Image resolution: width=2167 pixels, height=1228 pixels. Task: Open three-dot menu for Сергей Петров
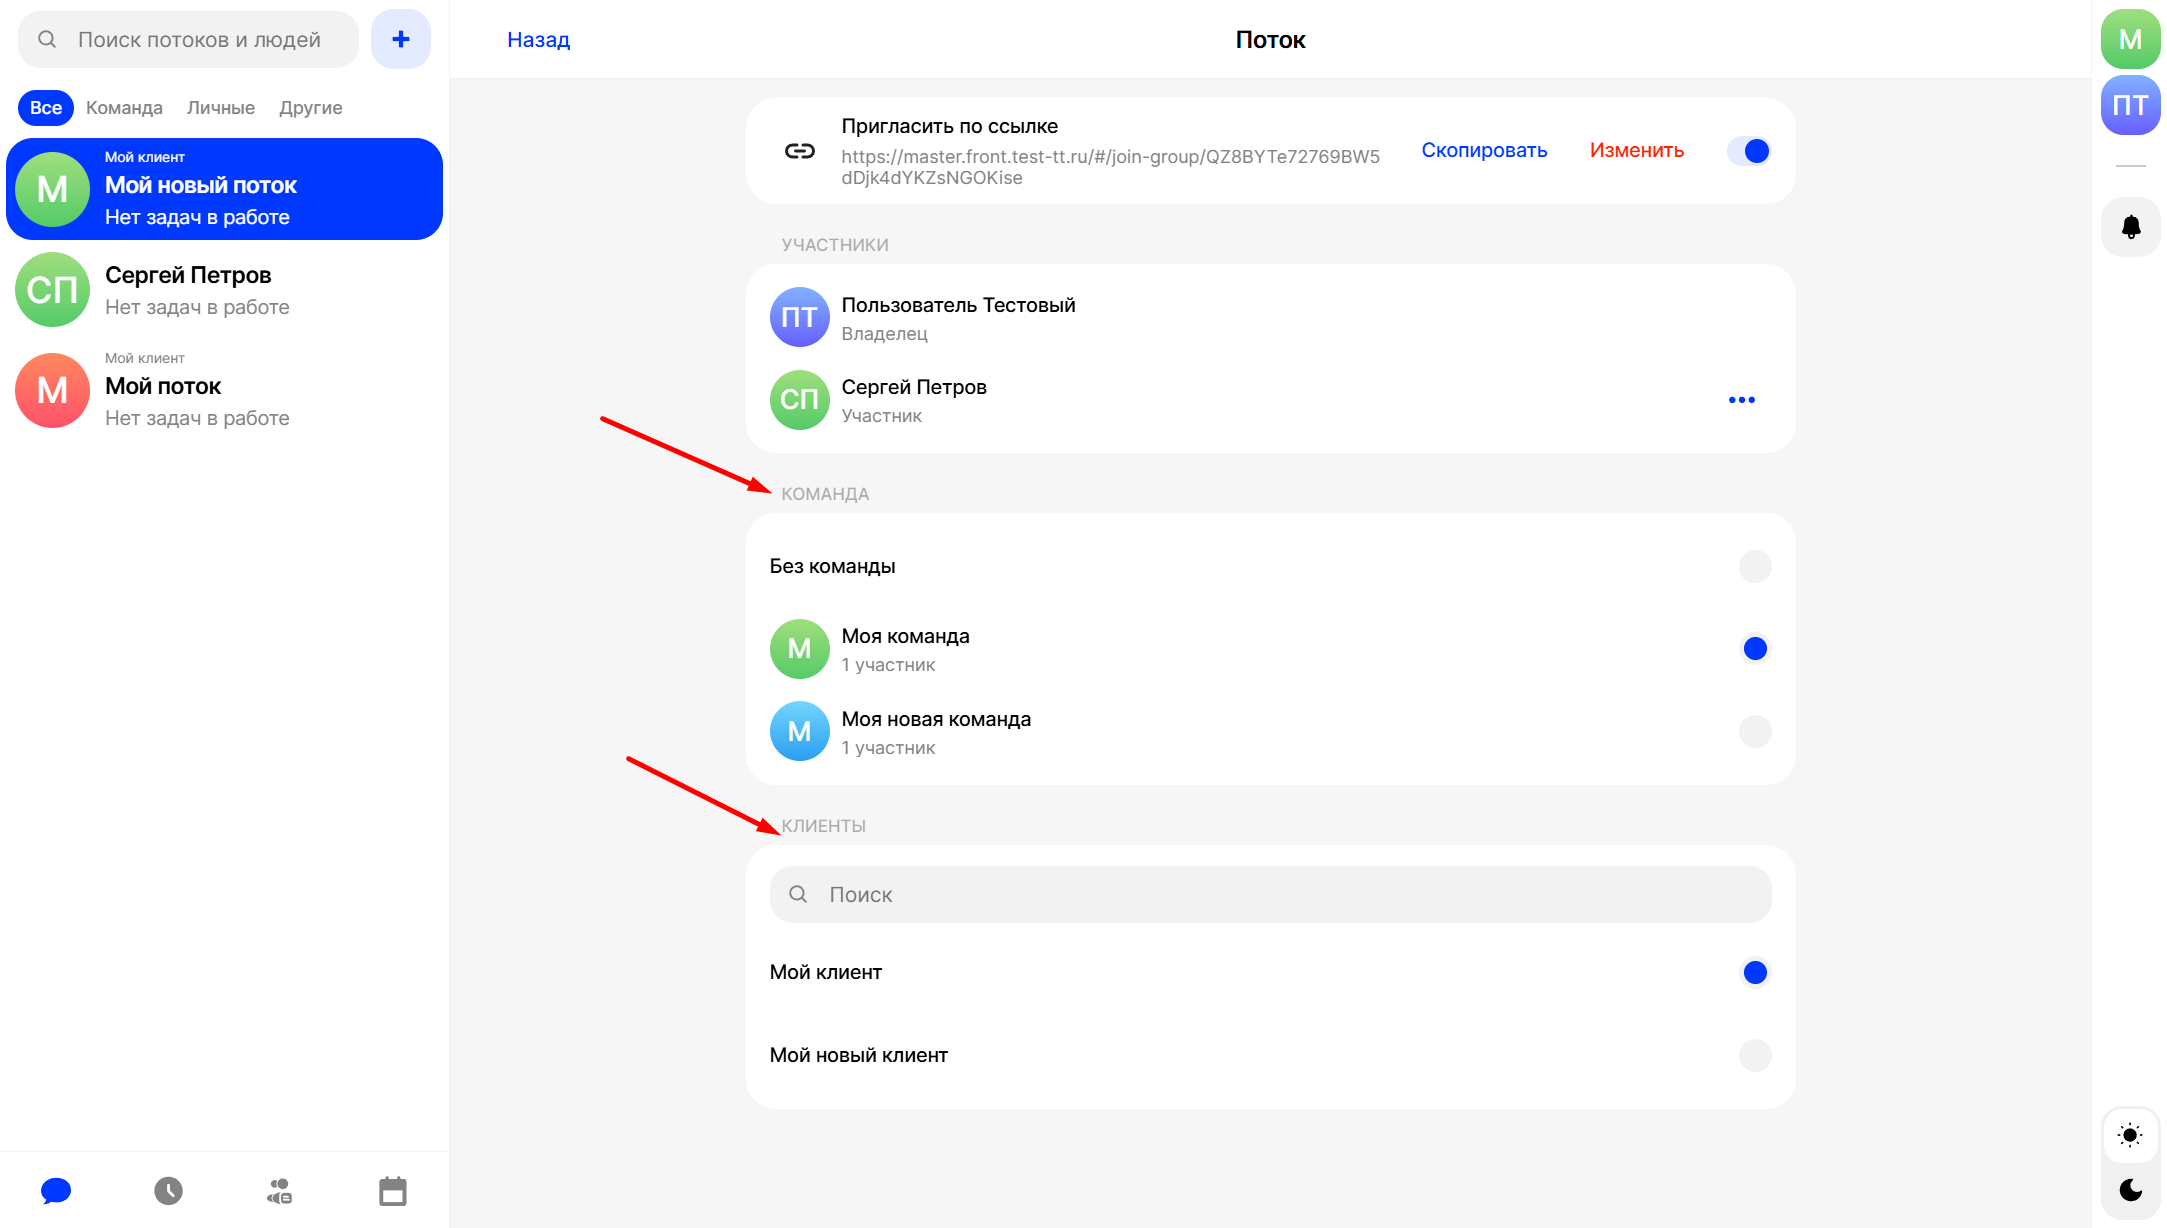tap(1741, 400)
